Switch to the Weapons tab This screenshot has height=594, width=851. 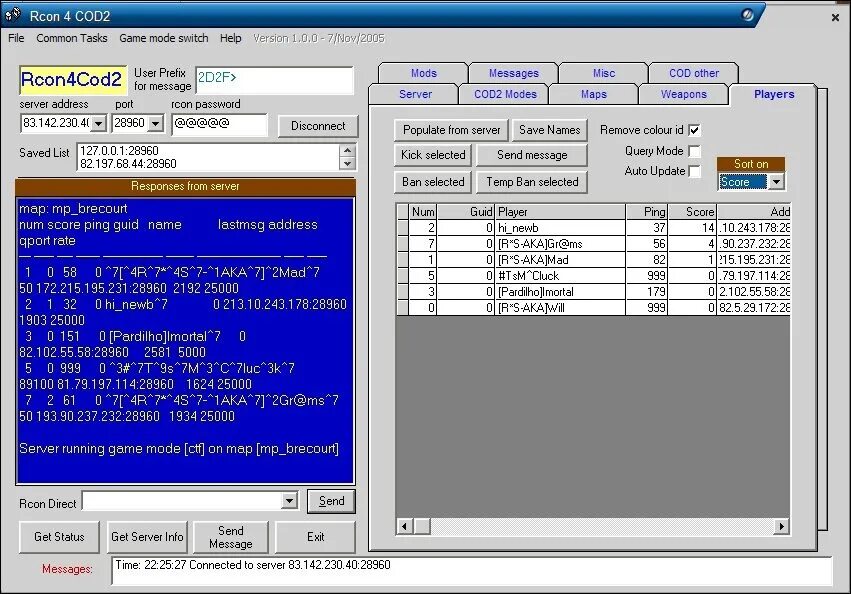(684, 94)
